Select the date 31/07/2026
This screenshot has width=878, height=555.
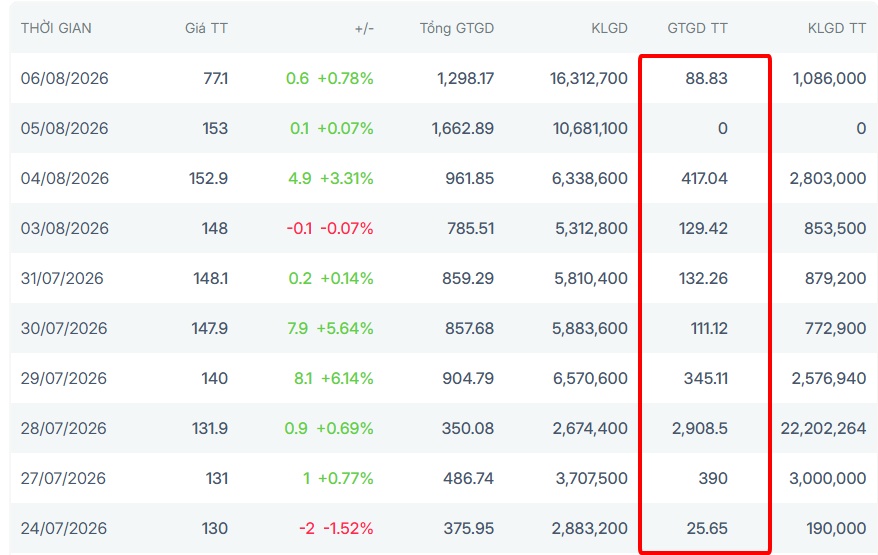coord(62,278)
